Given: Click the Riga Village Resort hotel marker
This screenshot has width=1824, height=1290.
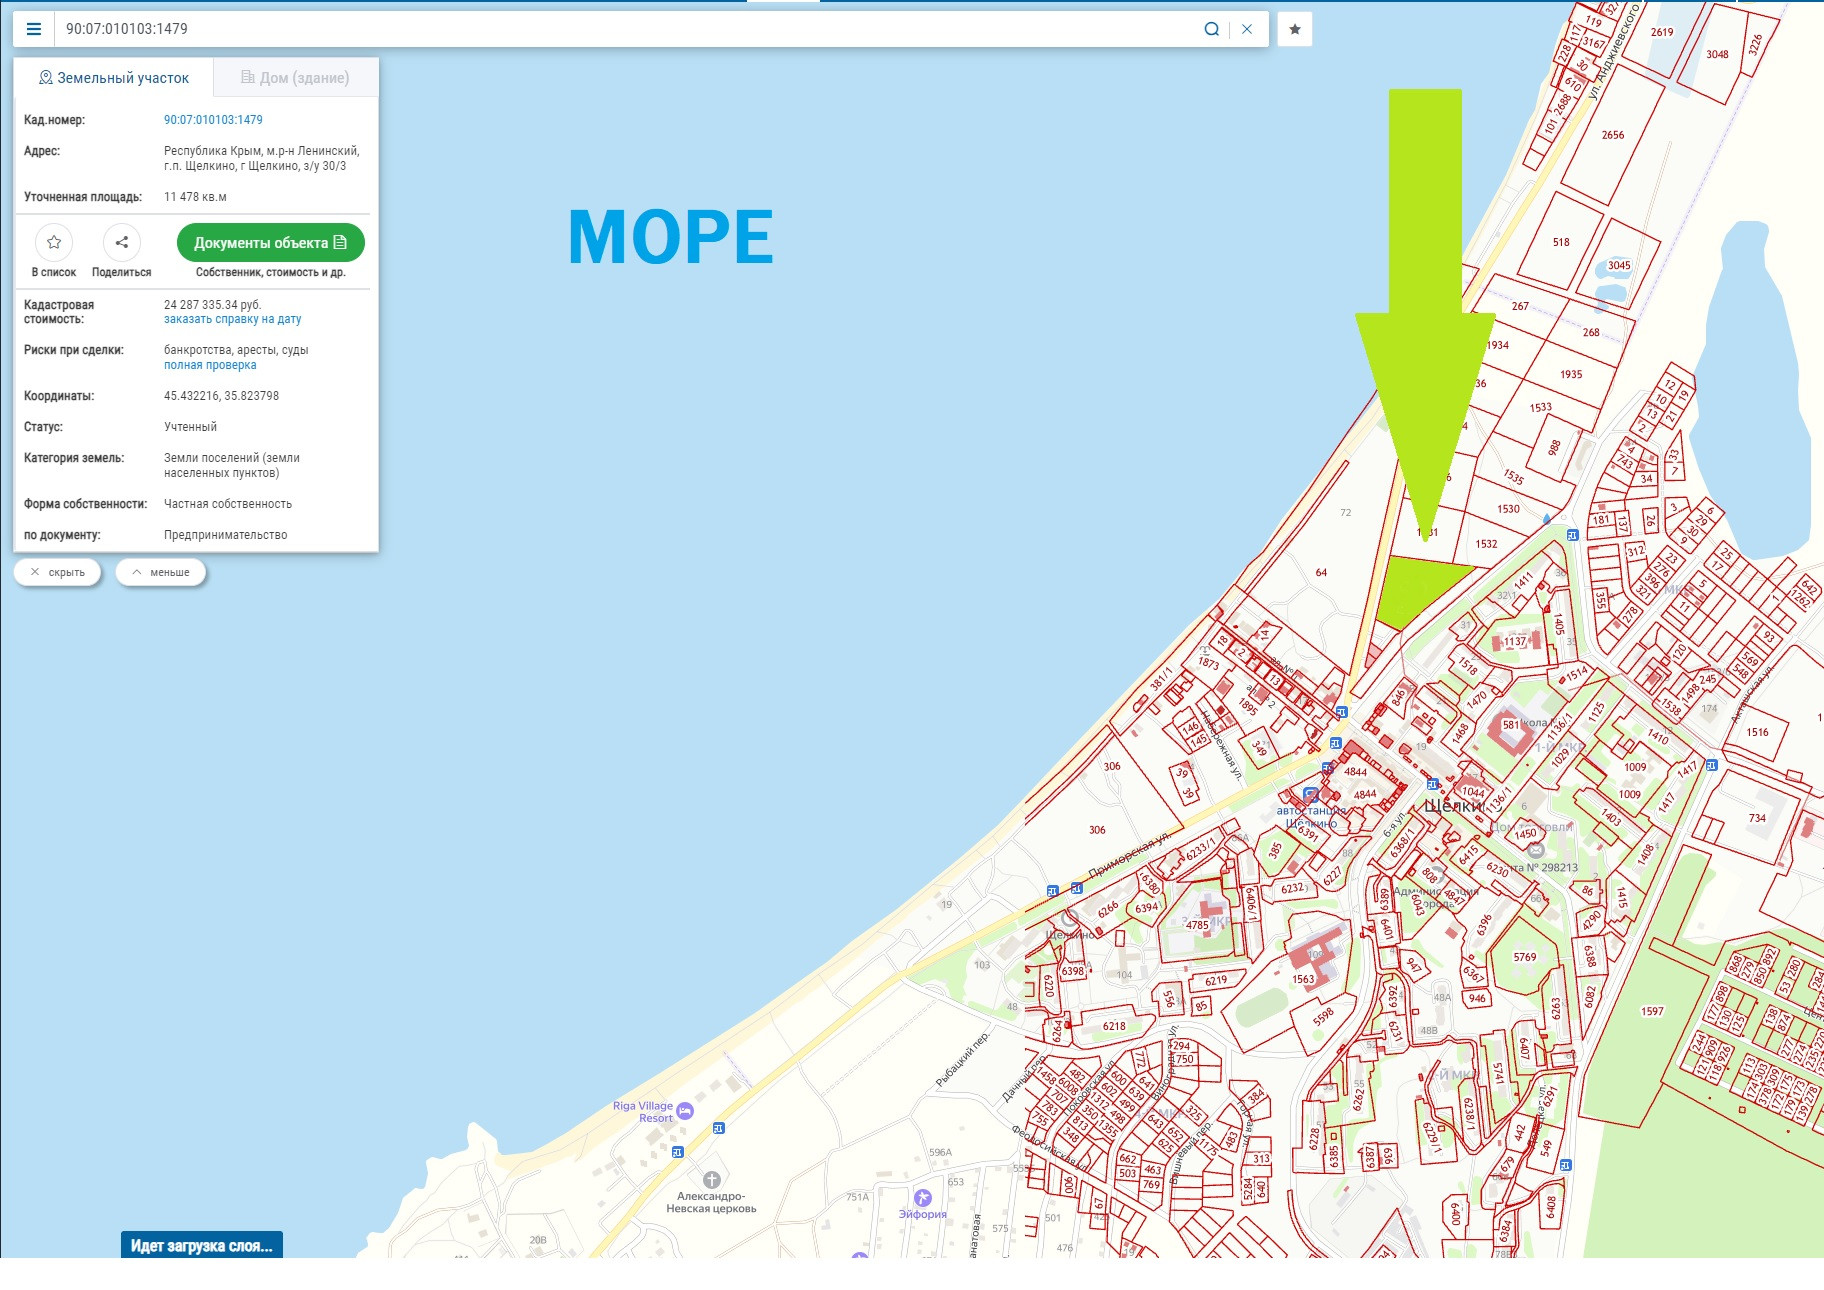Looking at the screenshot, I should (685, 1111).
